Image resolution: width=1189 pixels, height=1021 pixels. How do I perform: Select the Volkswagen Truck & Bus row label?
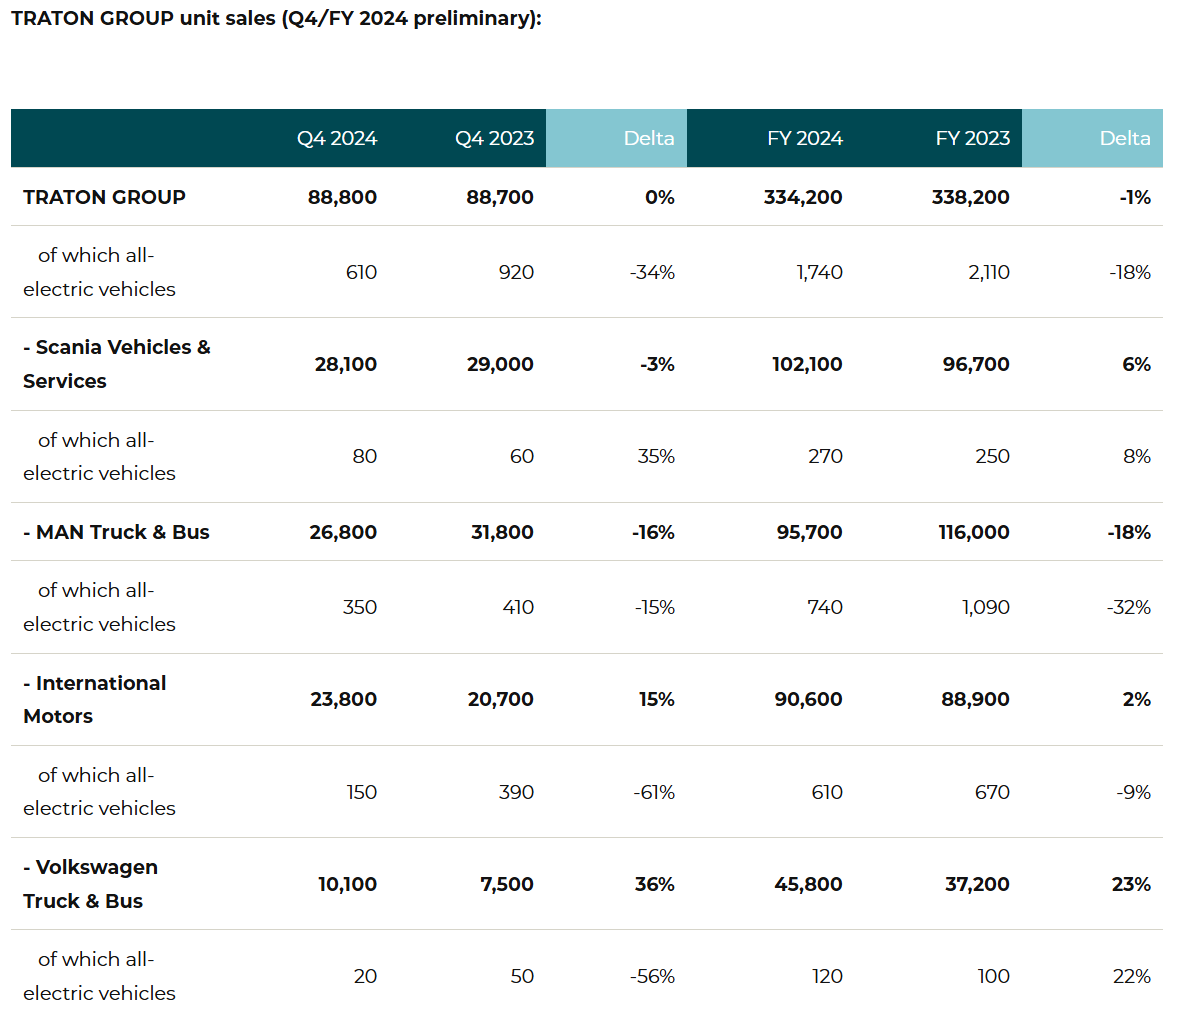click(x=90, y=884)
